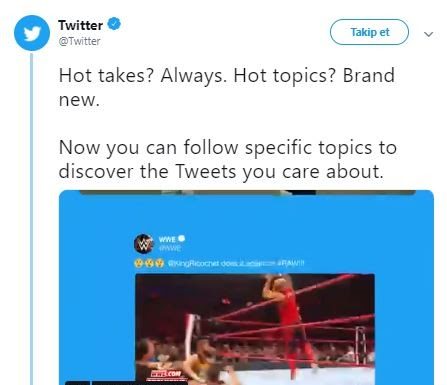Play the wrestling ring video clip
447x385 pixels.
click(x=255, y=329)
